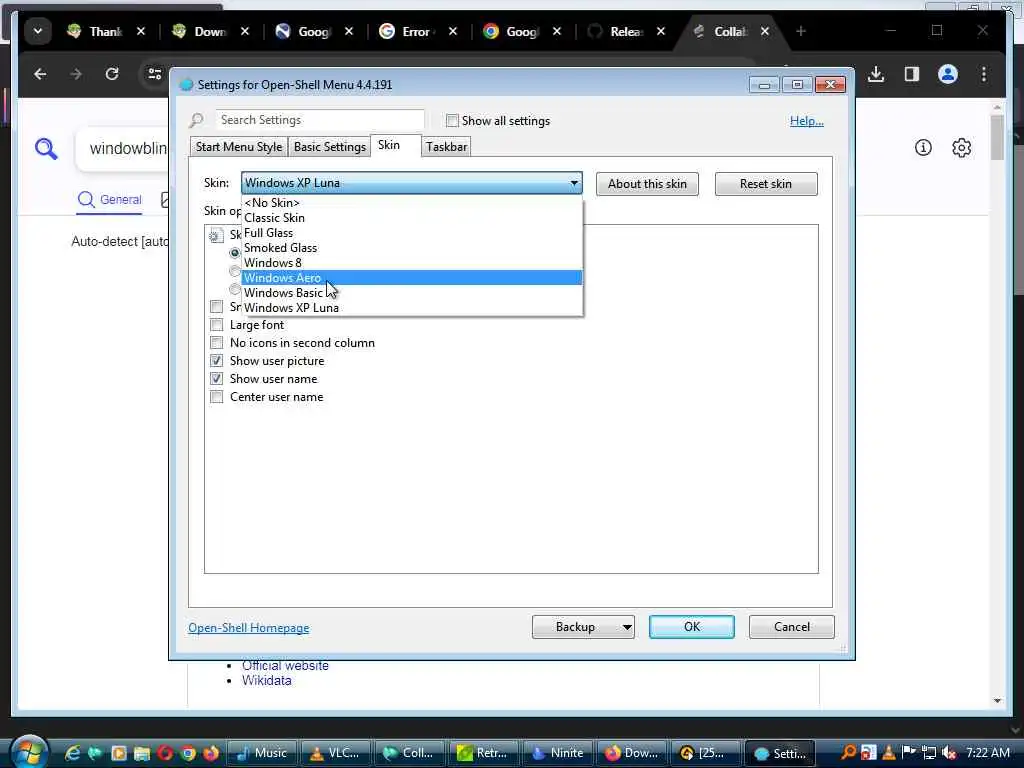Open the Opera icon in quick launch
This screenshot has width=1024, height=768.
coord(165,753)
